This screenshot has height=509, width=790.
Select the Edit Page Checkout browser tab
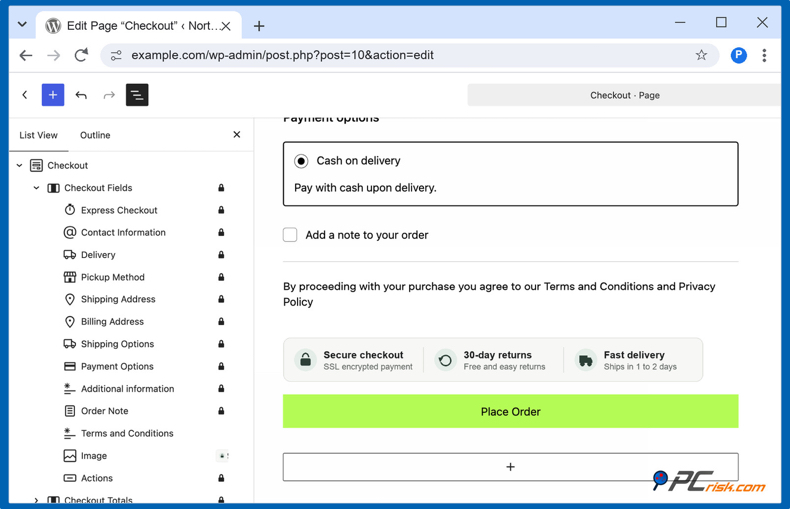[x=138, y=26]
